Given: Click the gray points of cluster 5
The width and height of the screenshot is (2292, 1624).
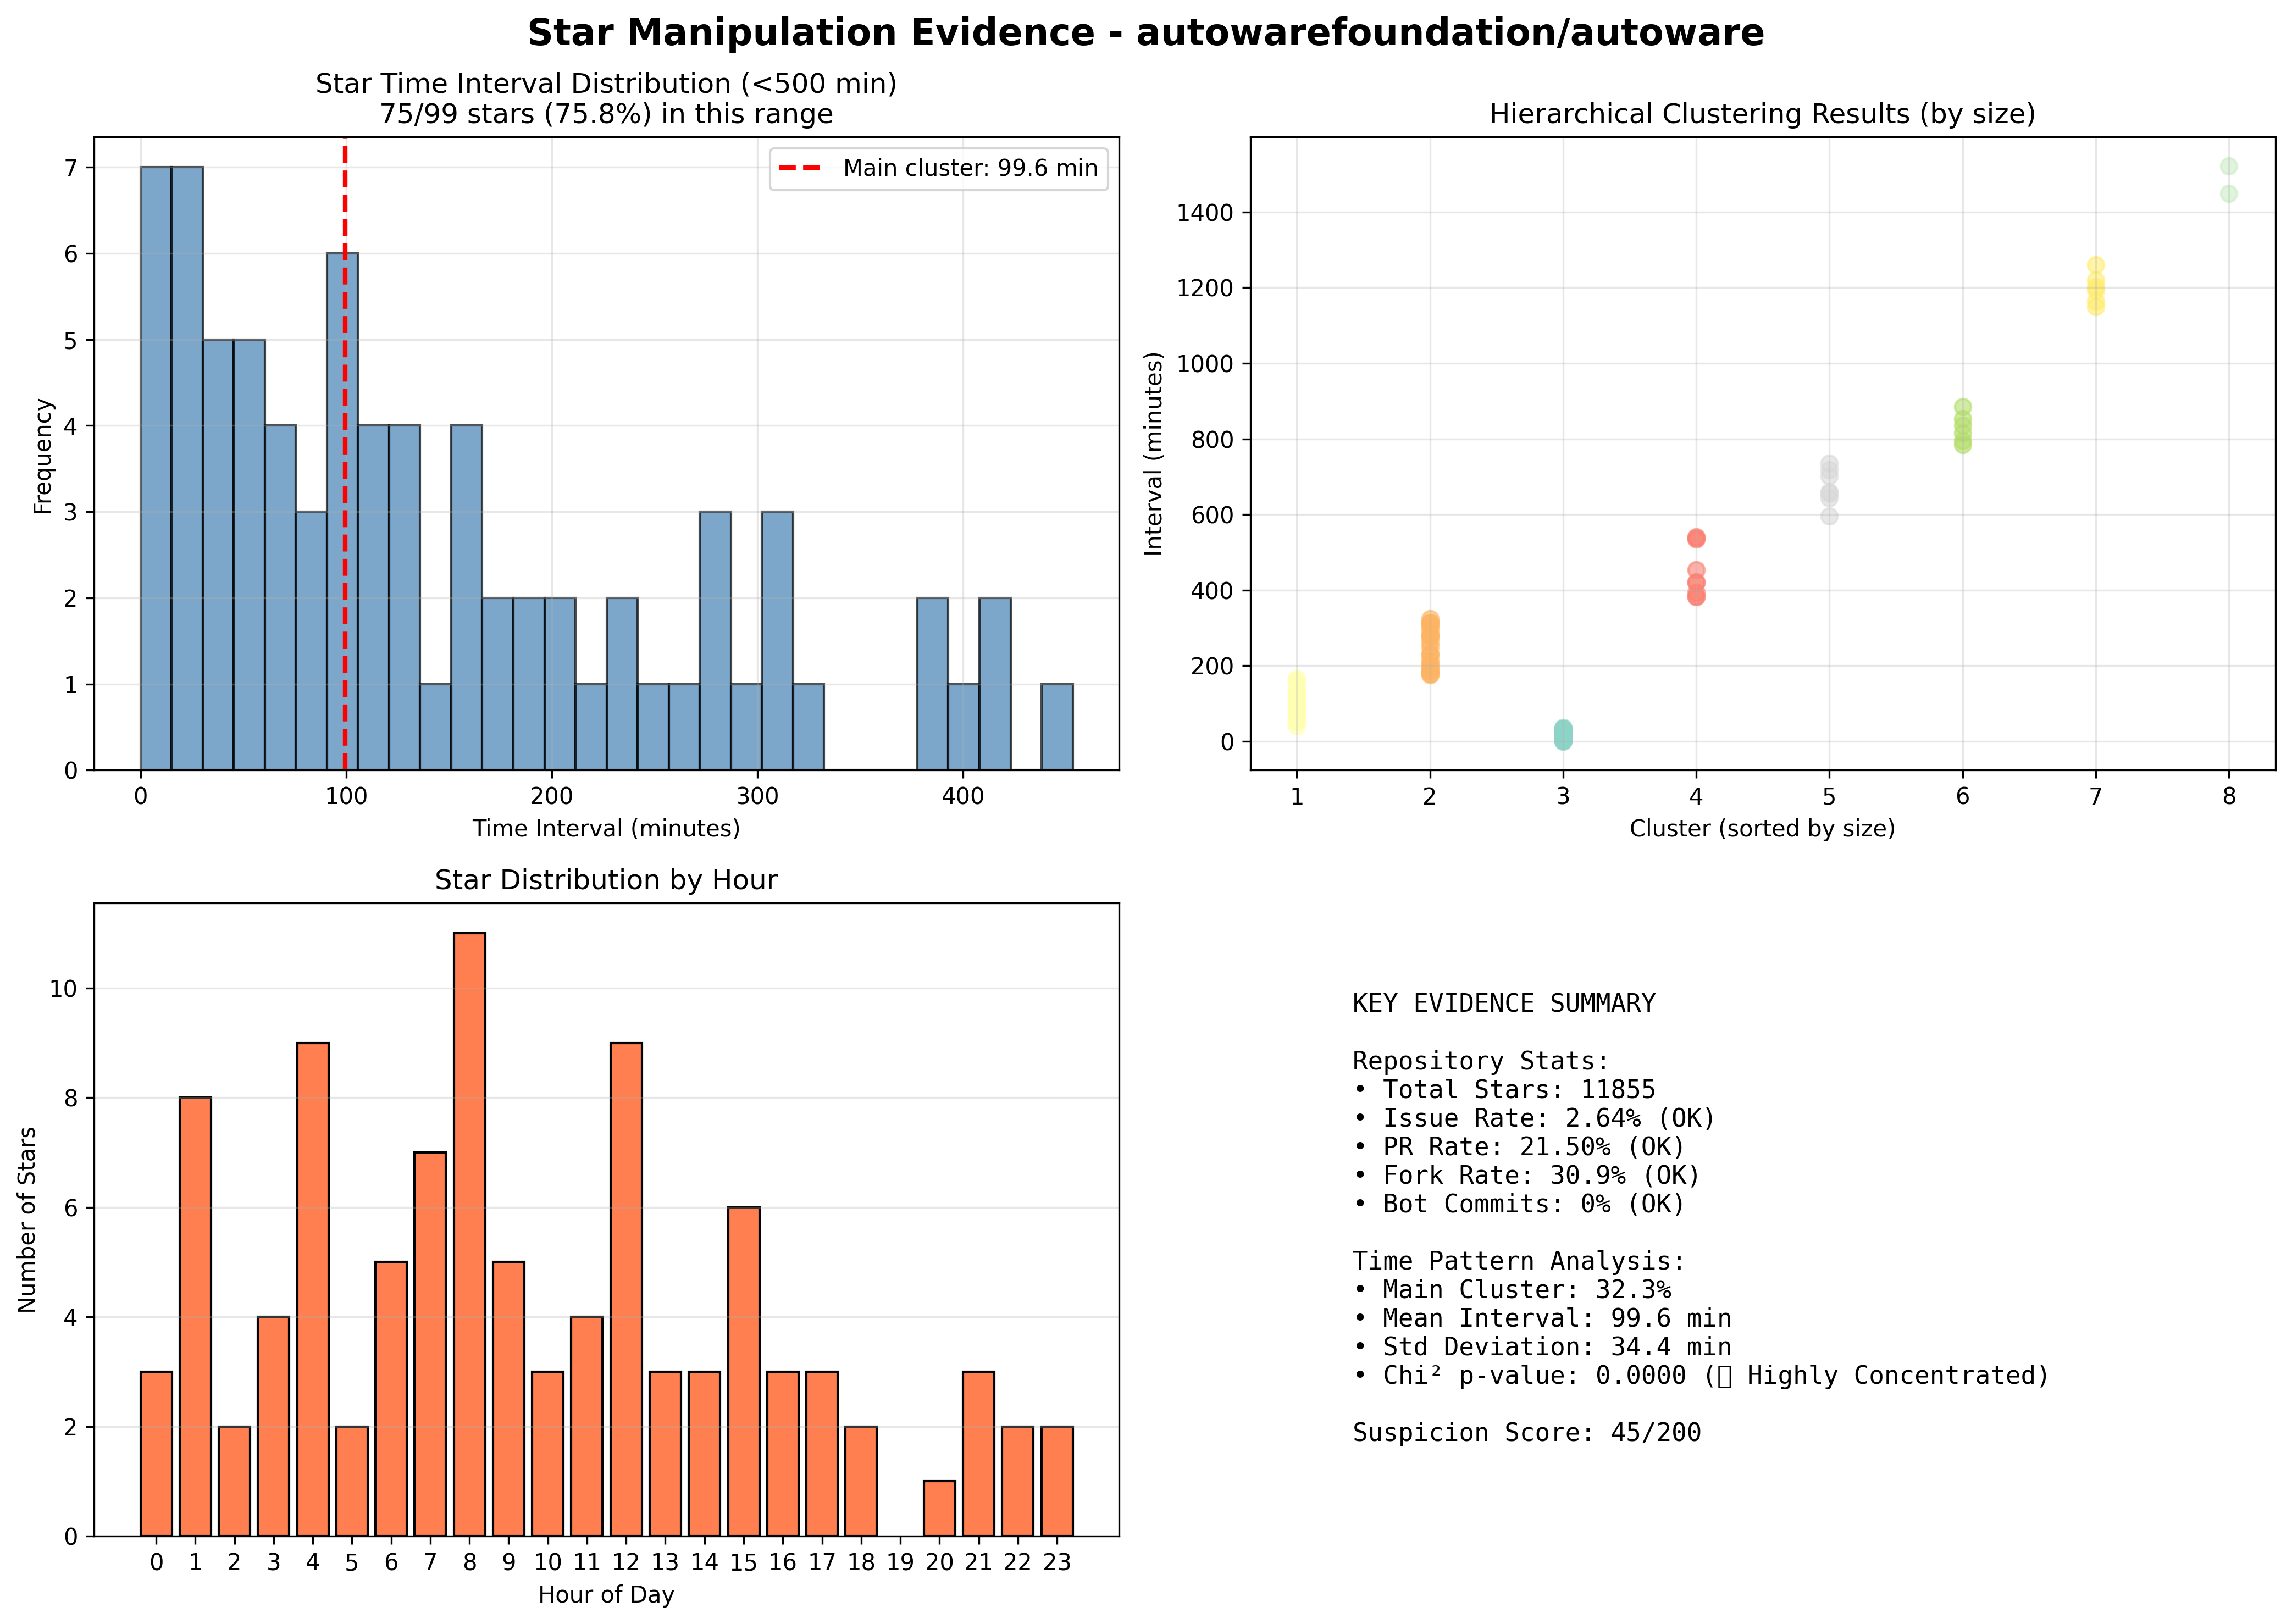Looking at the screenshot, I should coord(1829,490).
